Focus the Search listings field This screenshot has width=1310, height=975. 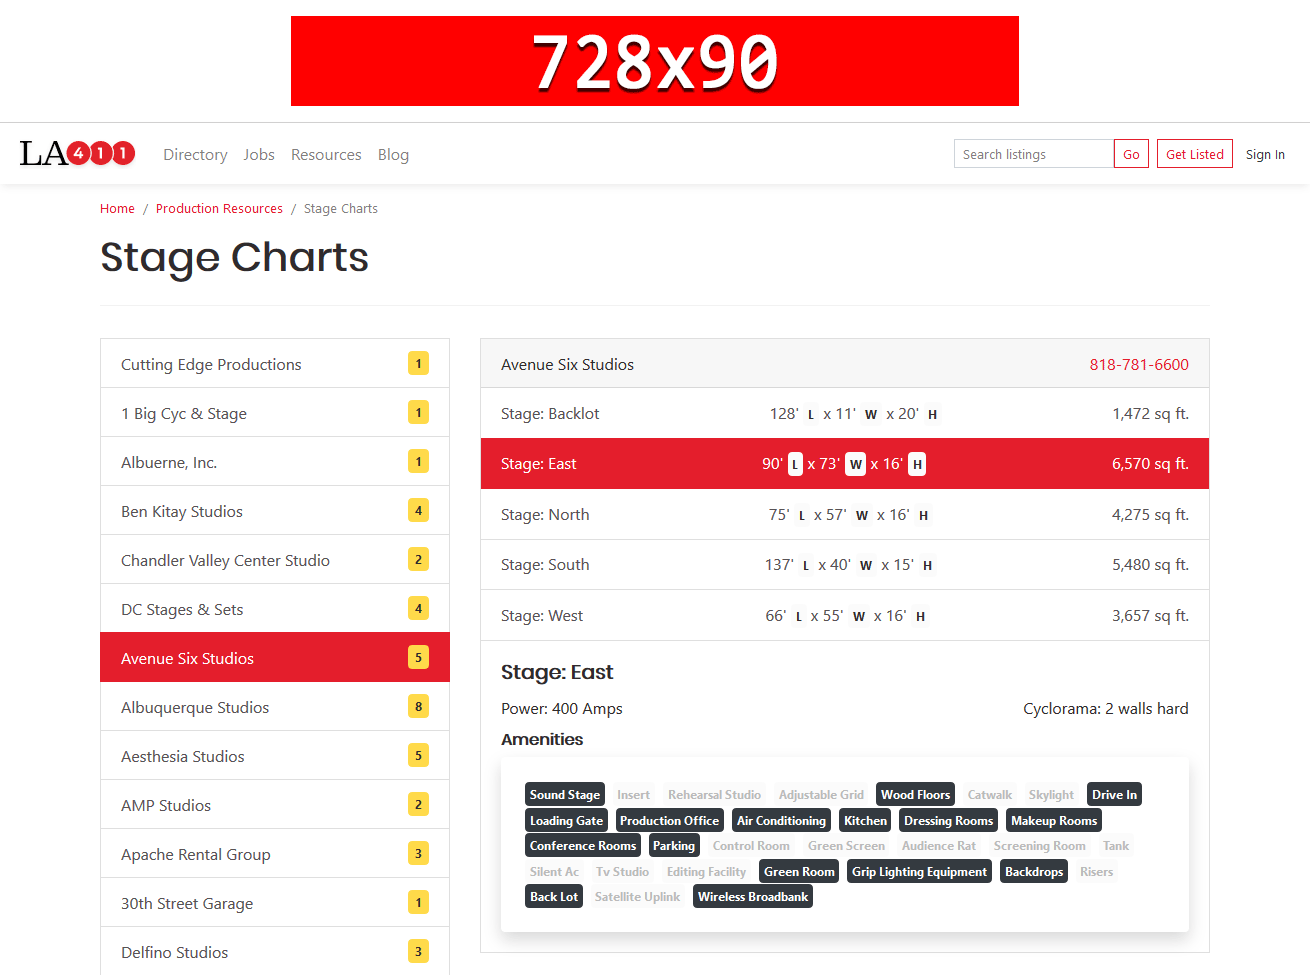[x=1034, y=154]
